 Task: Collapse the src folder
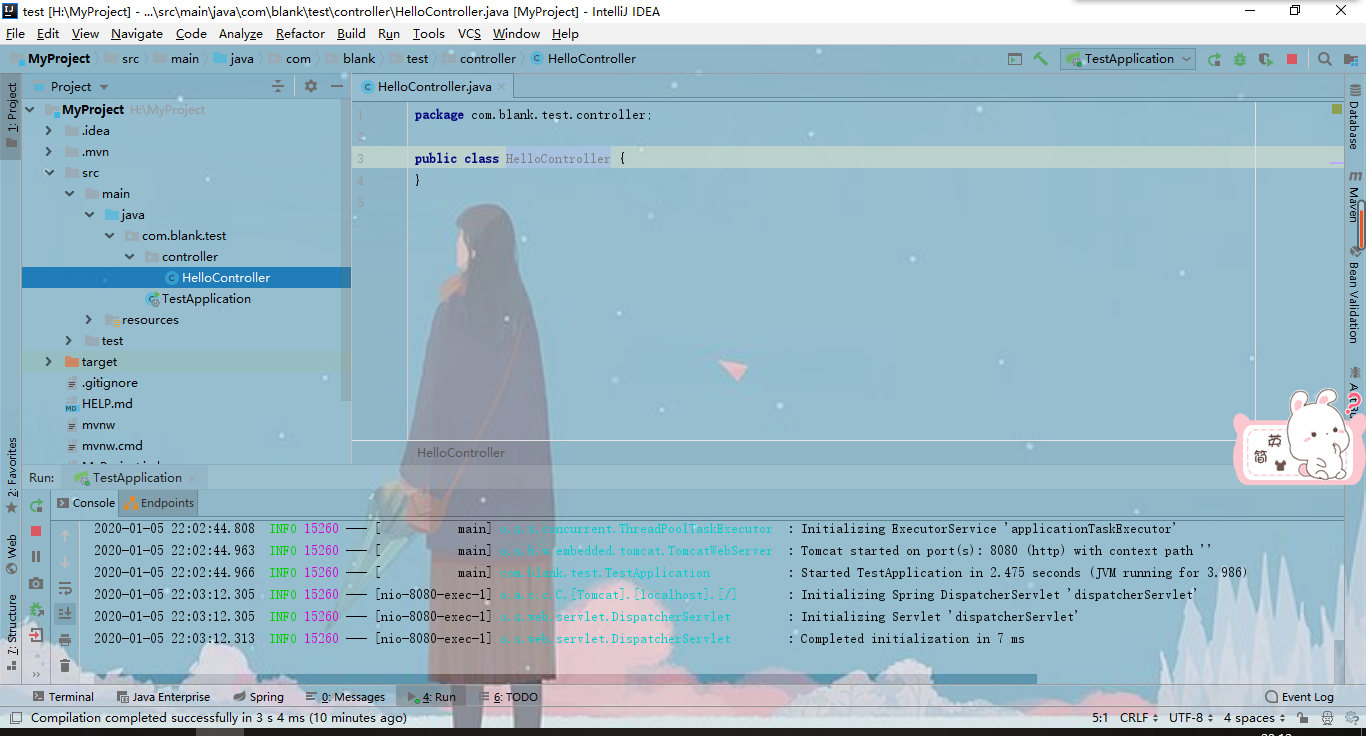[49, 173]
